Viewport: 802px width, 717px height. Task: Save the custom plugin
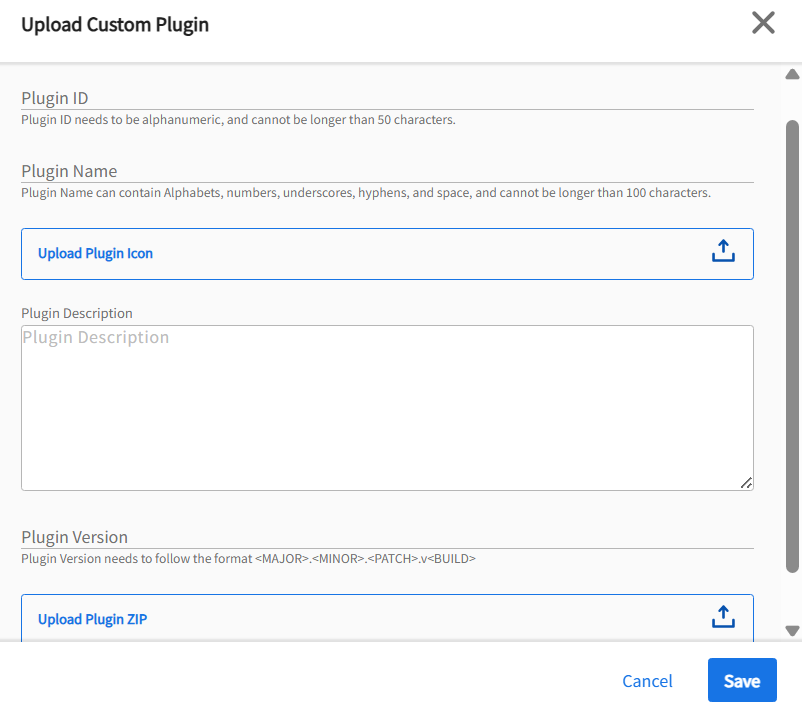[x=741, y=681]
